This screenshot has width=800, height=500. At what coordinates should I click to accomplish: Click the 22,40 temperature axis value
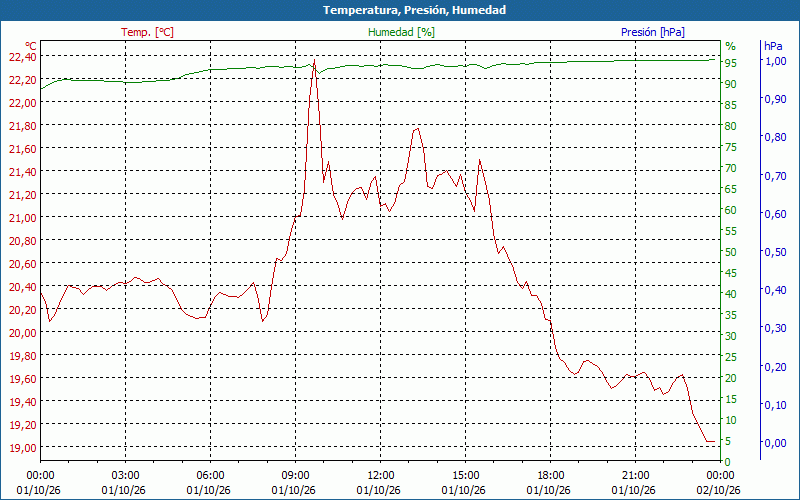(22, 57)
